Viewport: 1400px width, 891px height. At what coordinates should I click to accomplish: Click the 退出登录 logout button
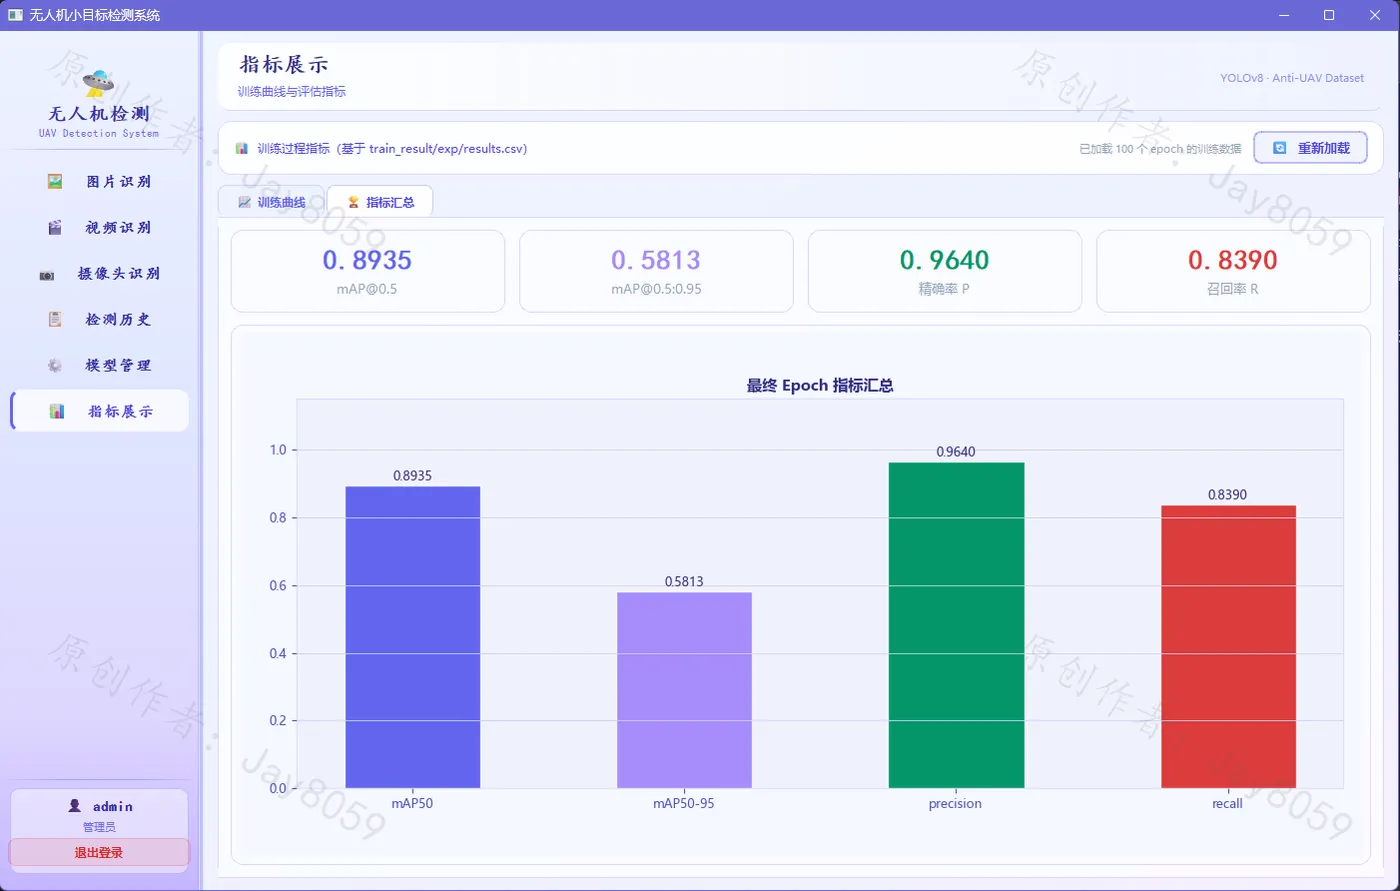pyautogui.click(x=99, y=853)
